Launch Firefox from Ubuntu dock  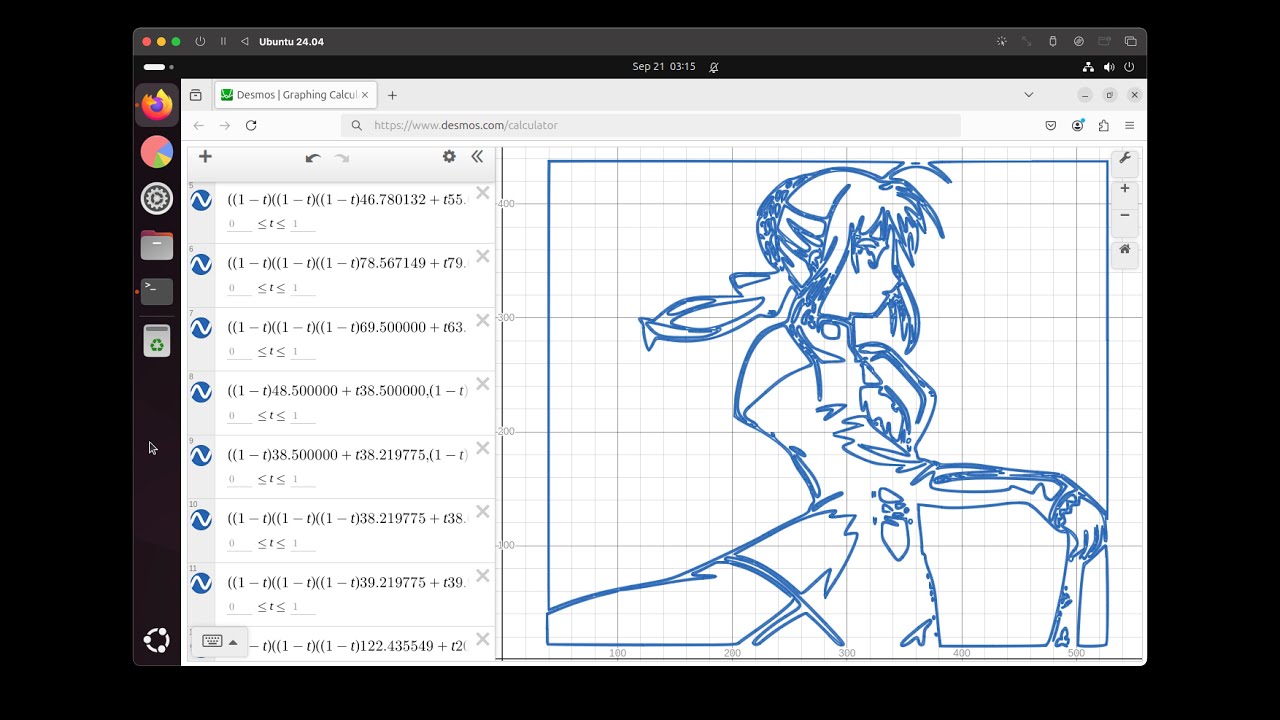(157, 105)
